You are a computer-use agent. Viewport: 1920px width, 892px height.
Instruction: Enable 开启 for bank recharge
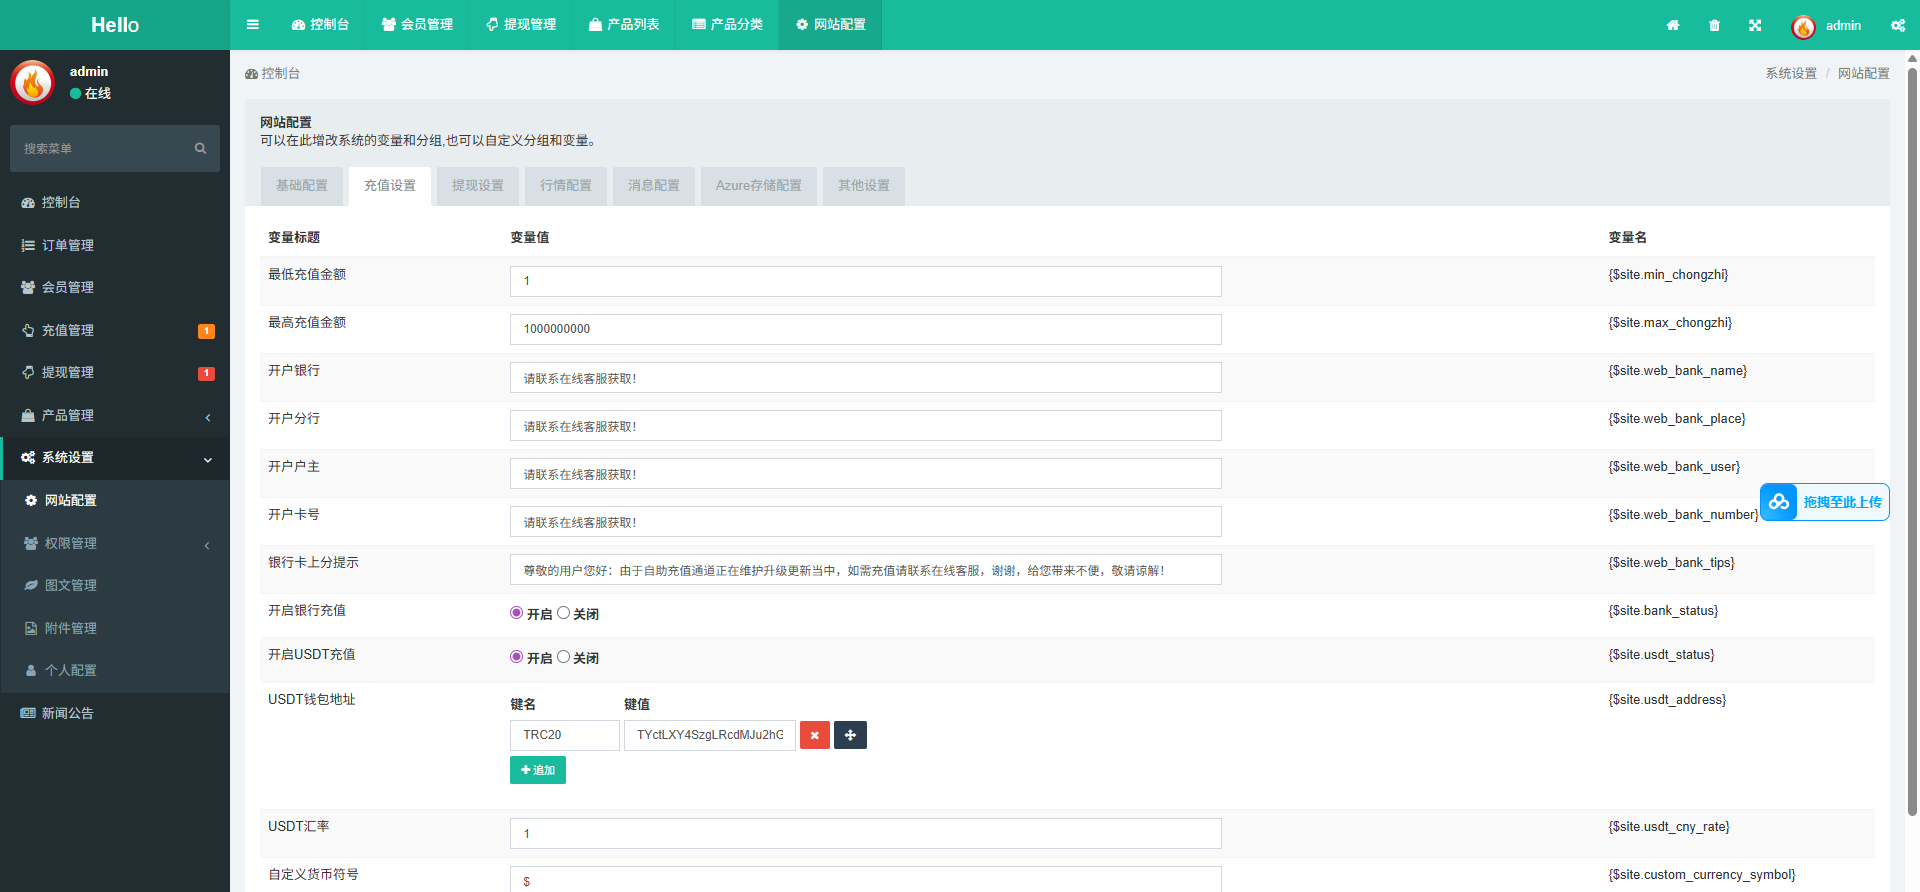tap(516, 613)
